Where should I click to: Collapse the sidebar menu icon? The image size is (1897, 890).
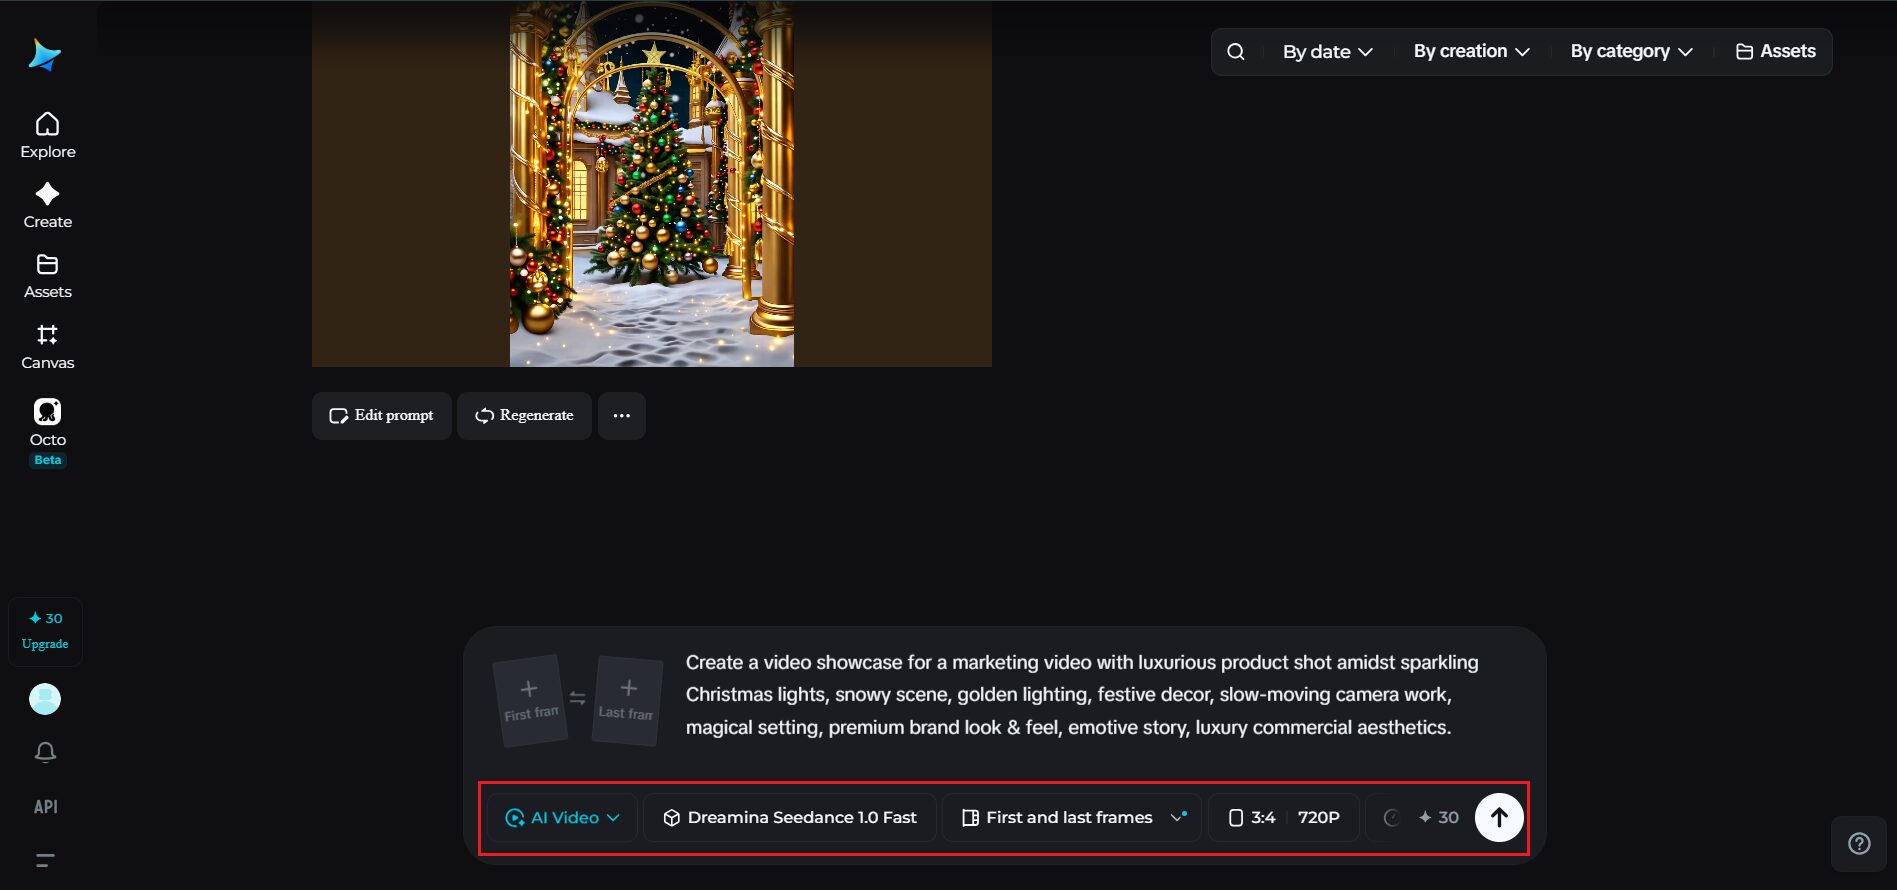coord(45,860)
